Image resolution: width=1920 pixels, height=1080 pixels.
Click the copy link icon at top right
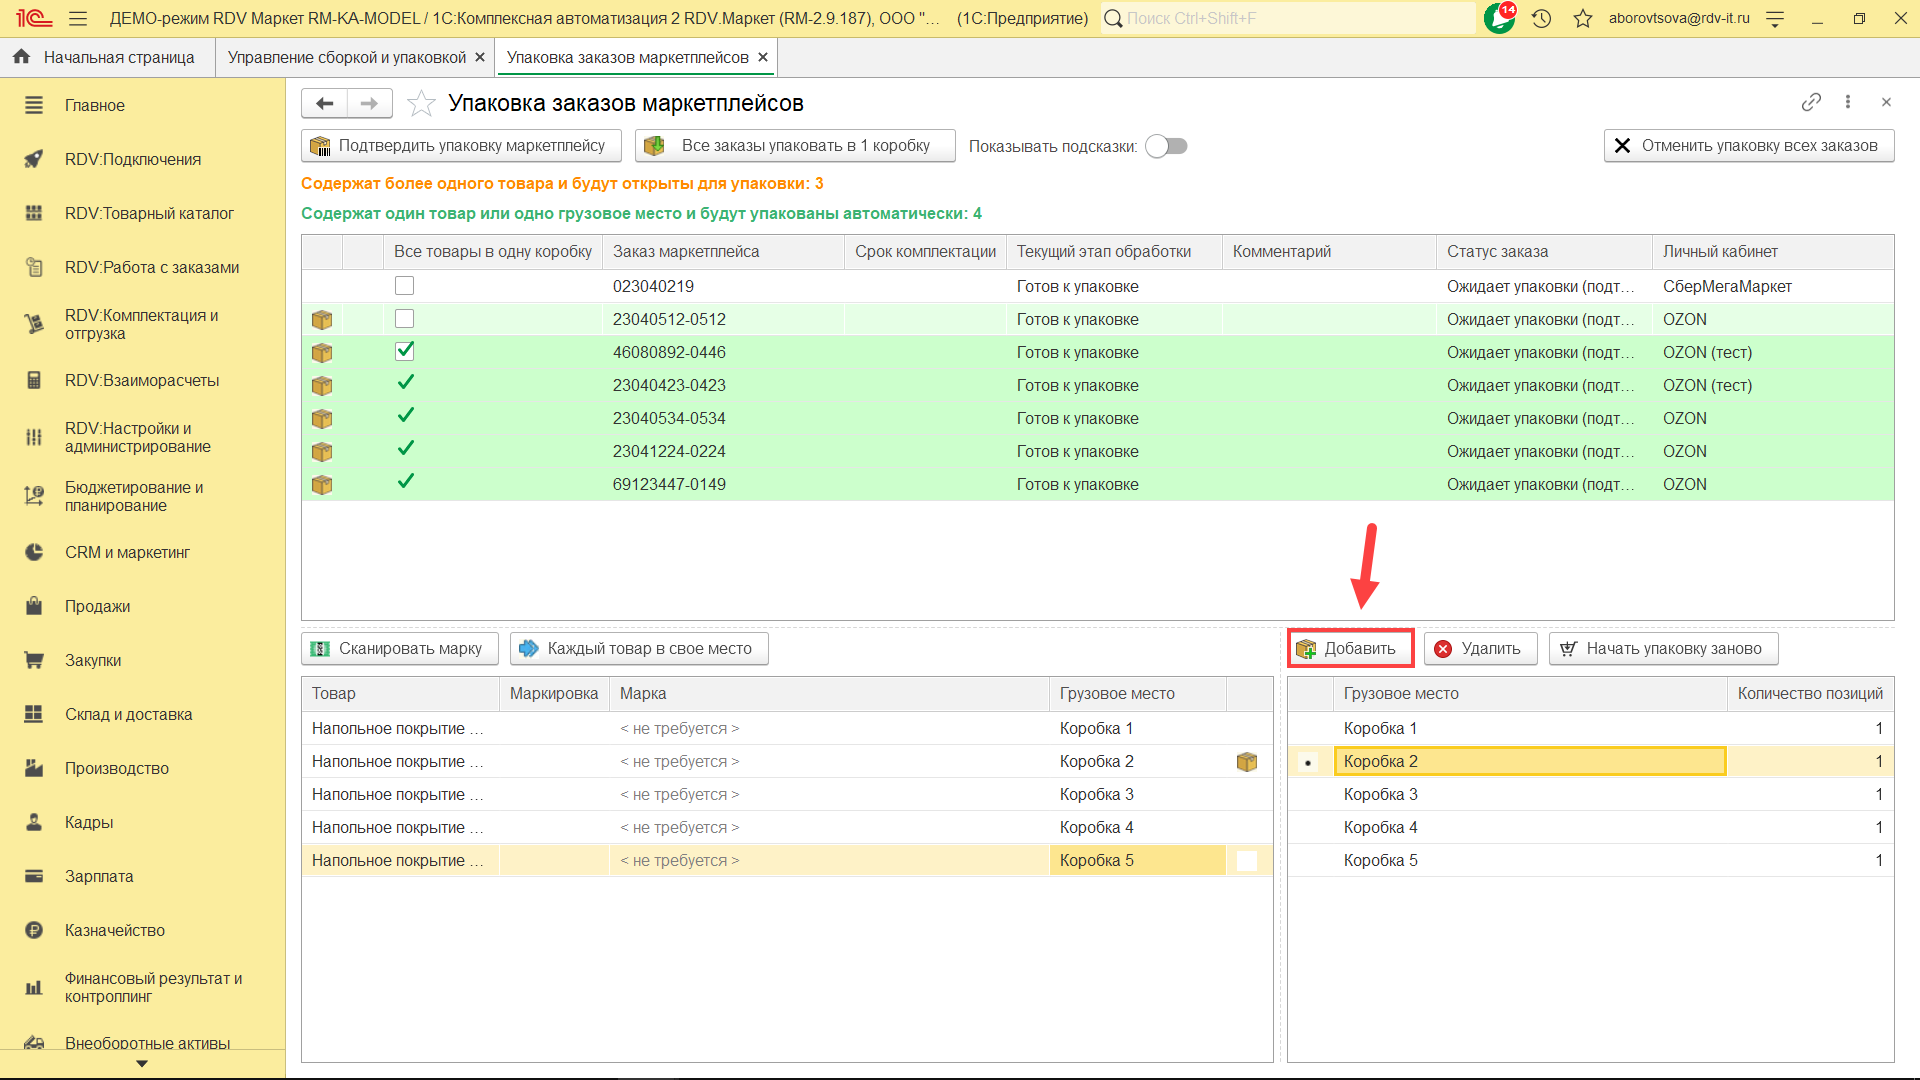point(1810,103)
